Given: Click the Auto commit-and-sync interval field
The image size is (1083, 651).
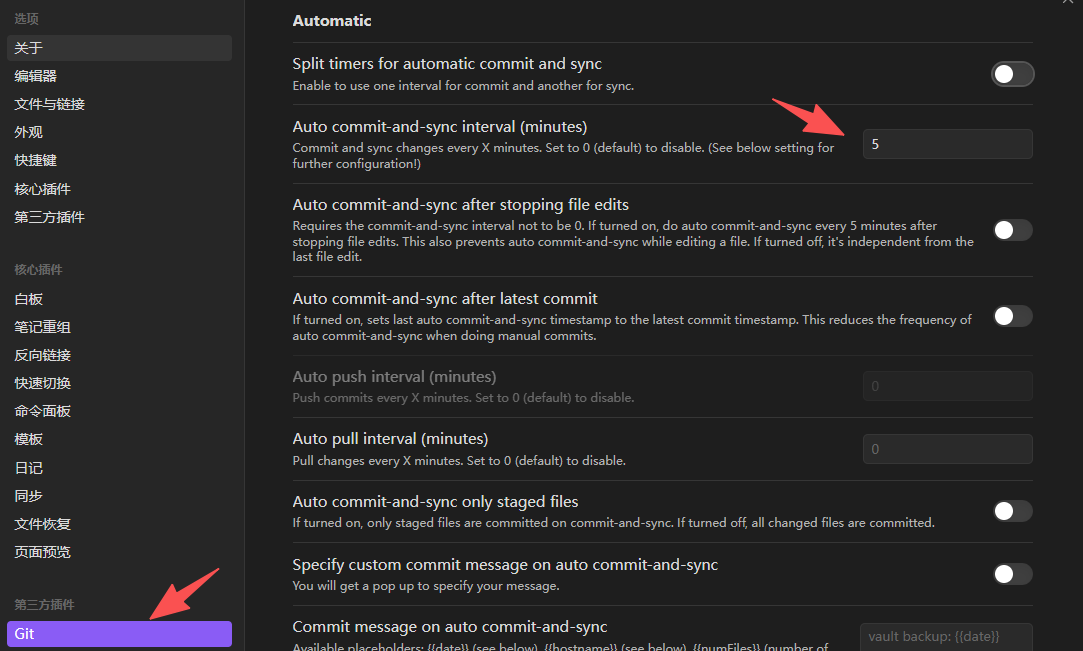Looking at the screenshot, I should click(948, 144).
